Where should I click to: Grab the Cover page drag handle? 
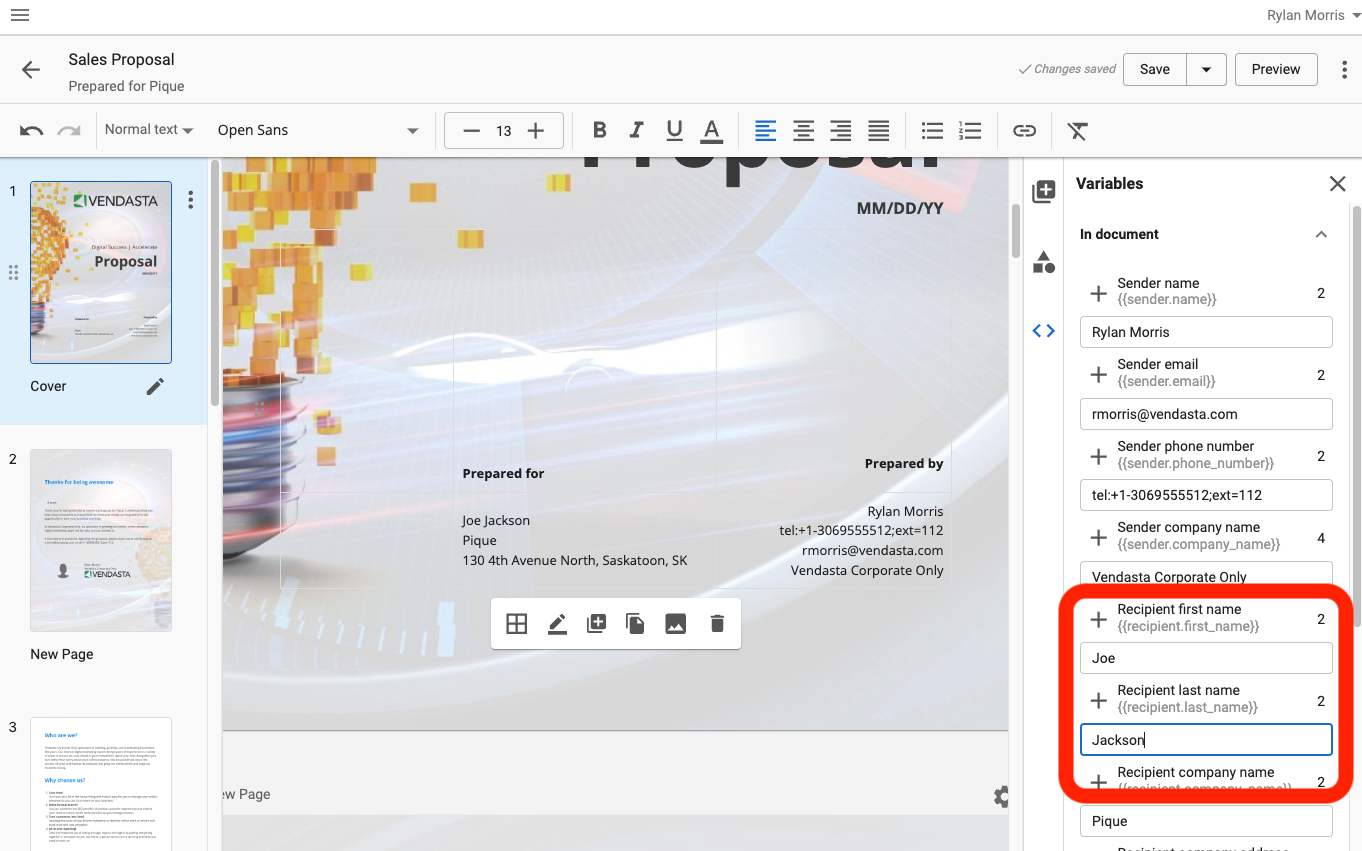coord(14,272)
